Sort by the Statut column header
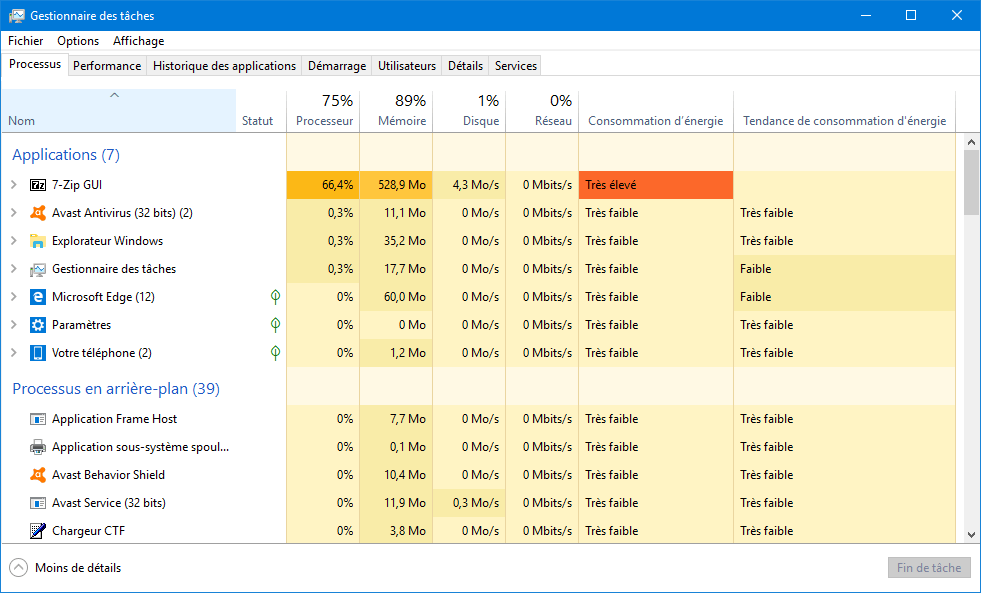The image size is (981, 593). (x=261, y=111)
